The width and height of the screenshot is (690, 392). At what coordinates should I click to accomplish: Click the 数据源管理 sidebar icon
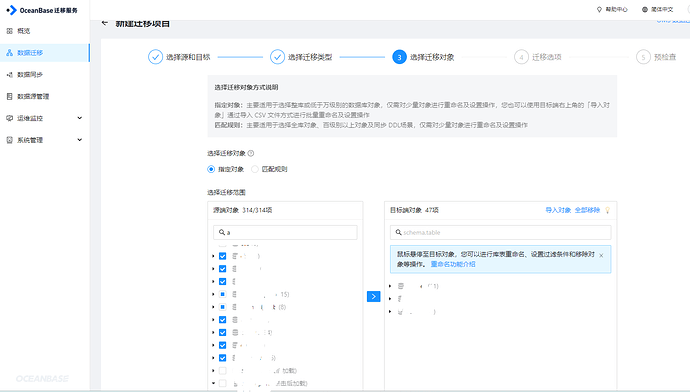(10, 96)
